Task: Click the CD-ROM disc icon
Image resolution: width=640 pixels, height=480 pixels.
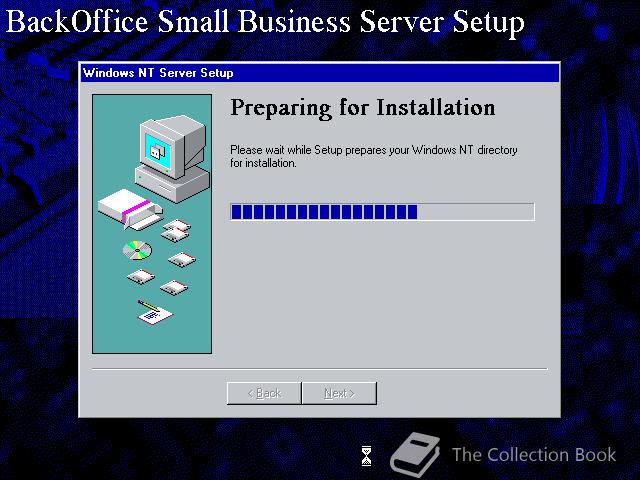Action: pyautogui.click(x=137, y=250)
